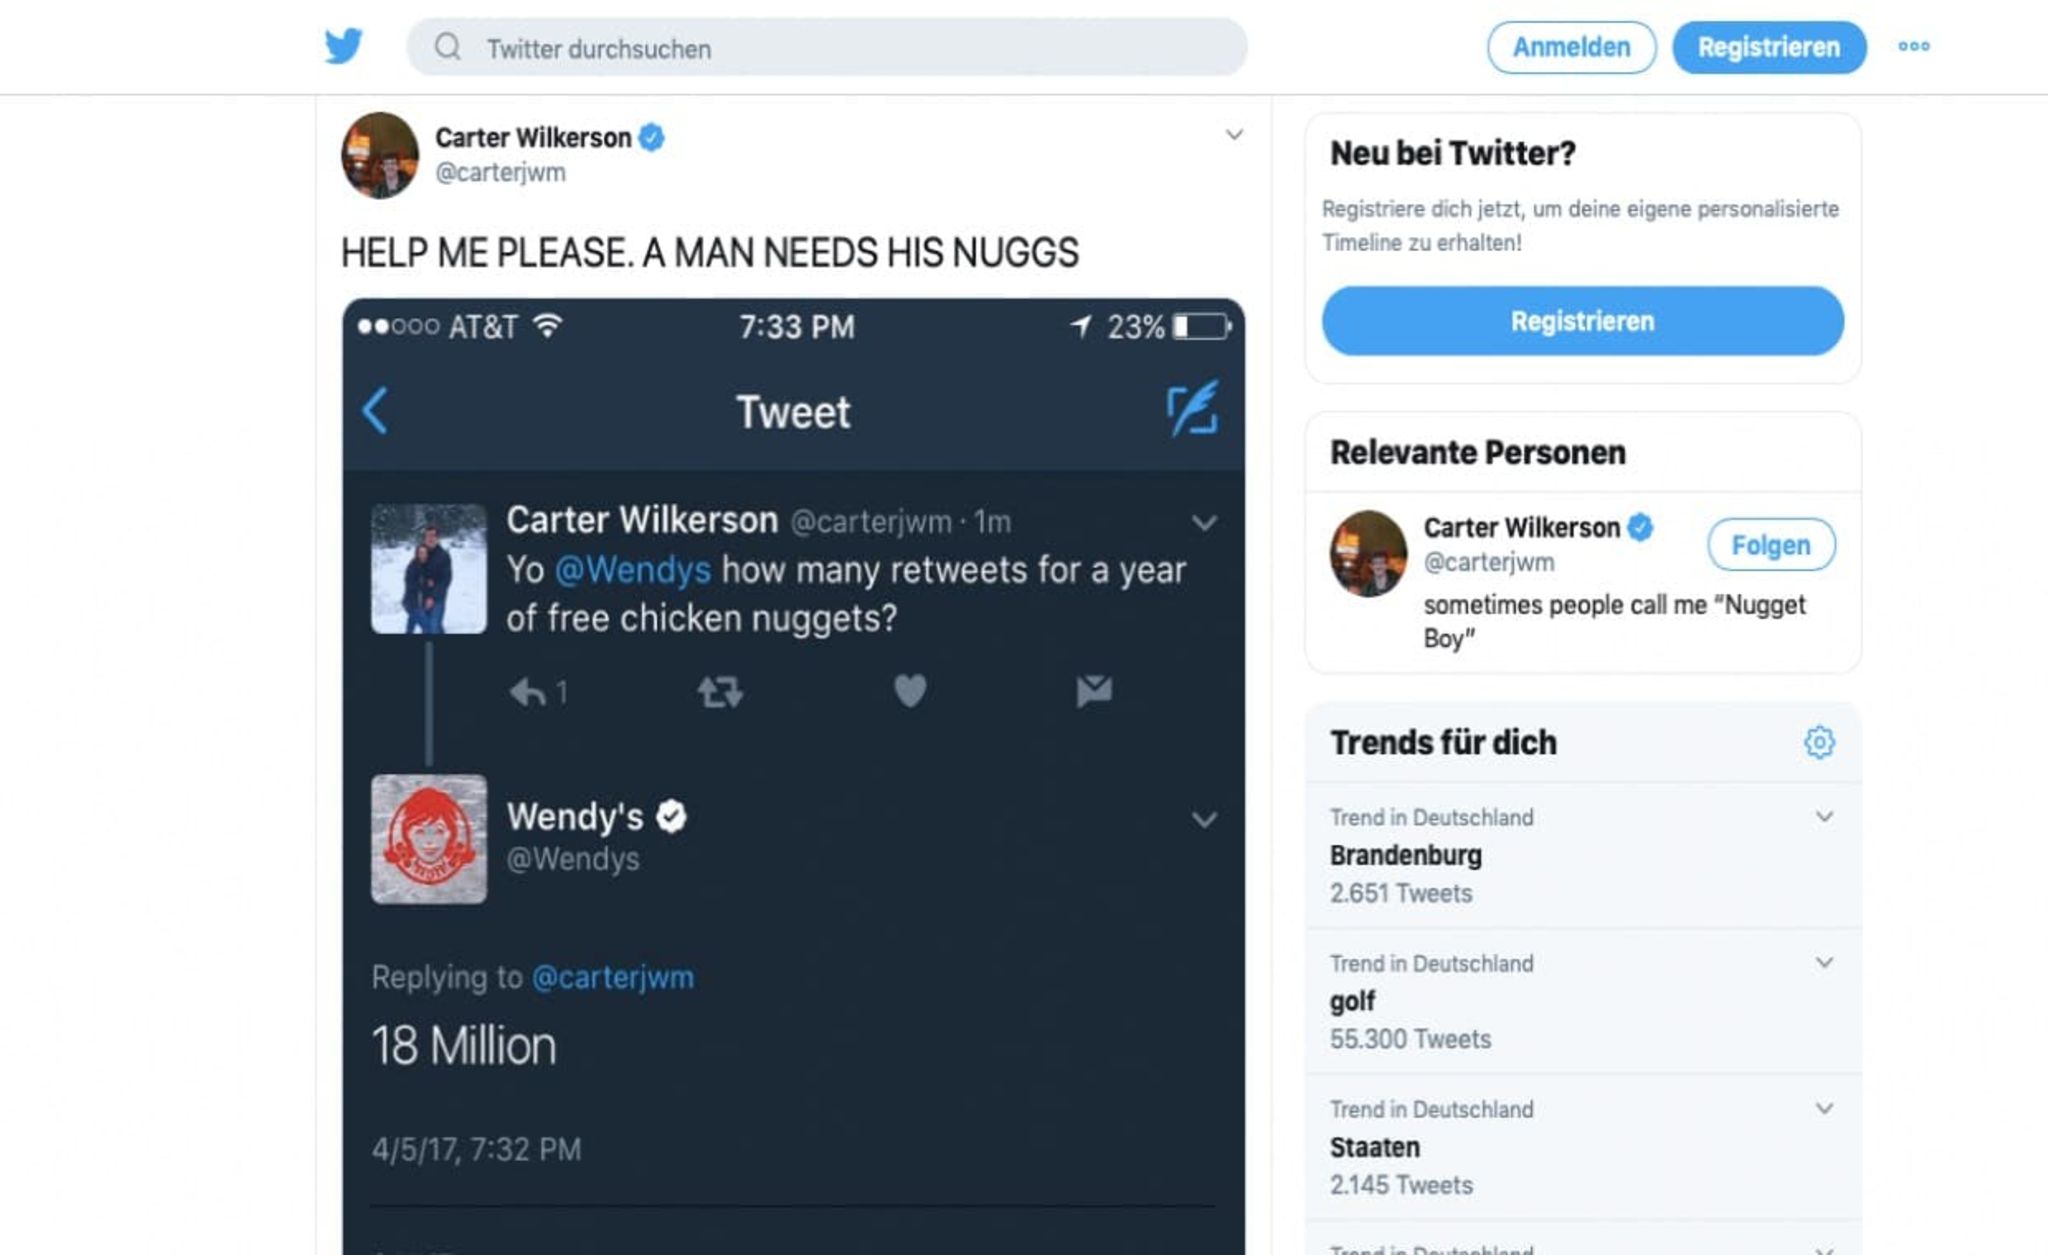The image size is (2048, 1255).
Task: Expand the tweet options chevron
Action: point(1234,135)
